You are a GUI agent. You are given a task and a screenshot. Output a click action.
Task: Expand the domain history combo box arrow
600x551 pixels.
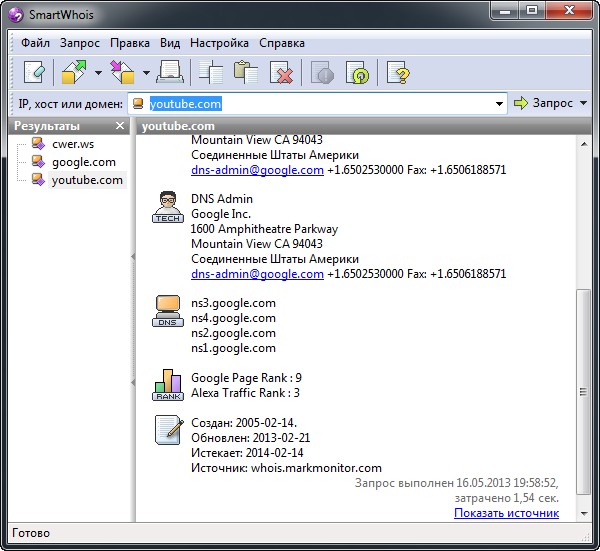tap(499, 104)
